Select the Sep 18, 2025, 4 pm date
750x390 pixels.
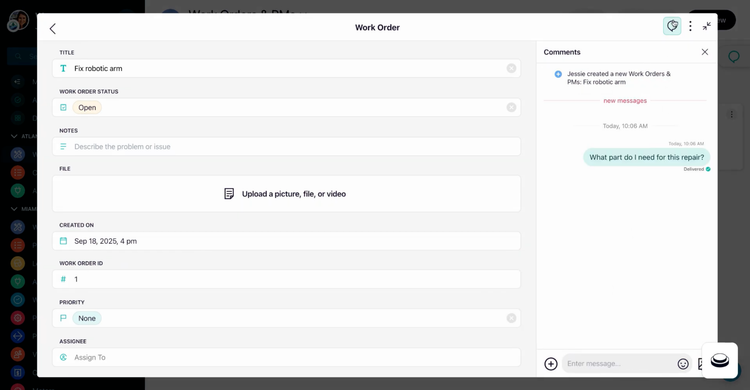tap(105, 241)
